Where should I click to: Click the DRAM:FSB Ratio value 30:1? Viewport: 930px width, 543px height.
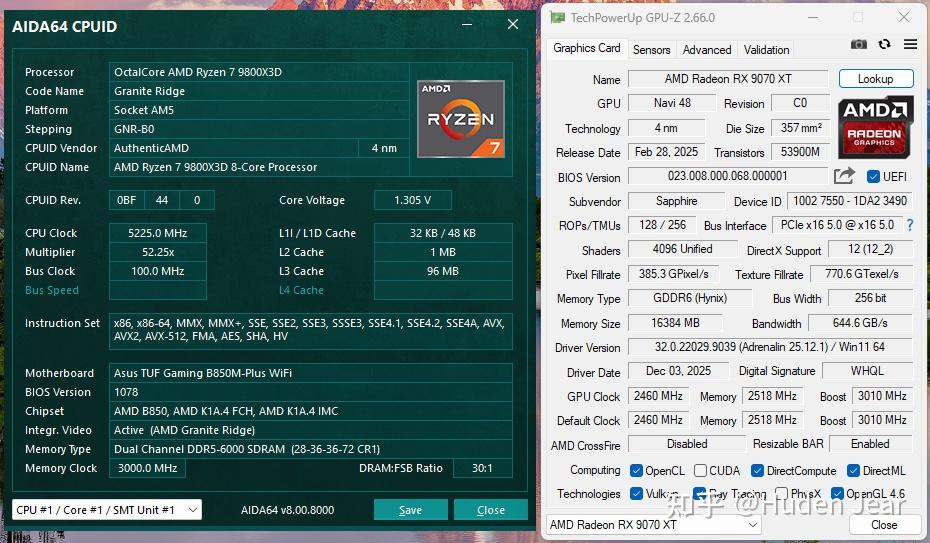coord(482,468)
